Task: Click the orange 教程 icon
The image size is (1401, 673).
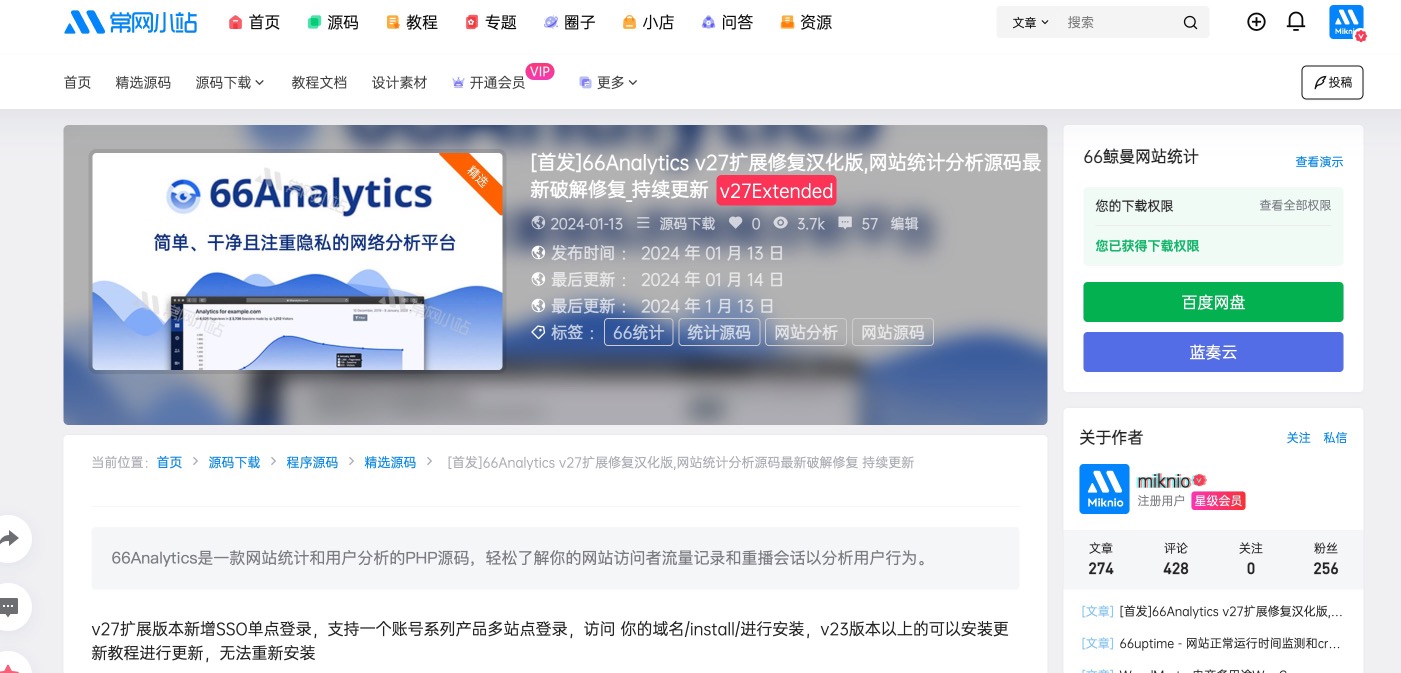Action: 393,22
